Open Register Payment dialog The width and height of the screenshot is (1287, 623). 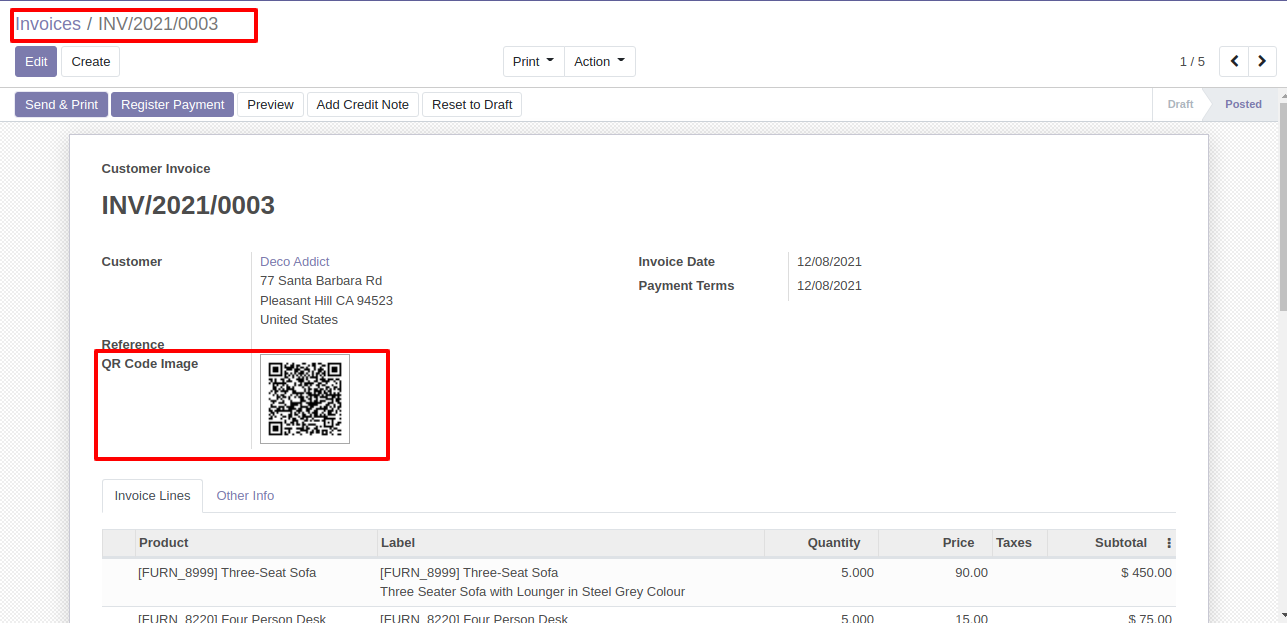172,105
